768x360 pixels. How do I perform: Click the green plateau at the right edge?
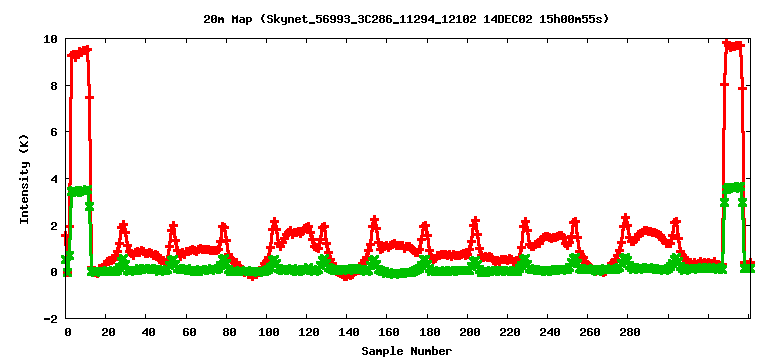click(734, 188)
